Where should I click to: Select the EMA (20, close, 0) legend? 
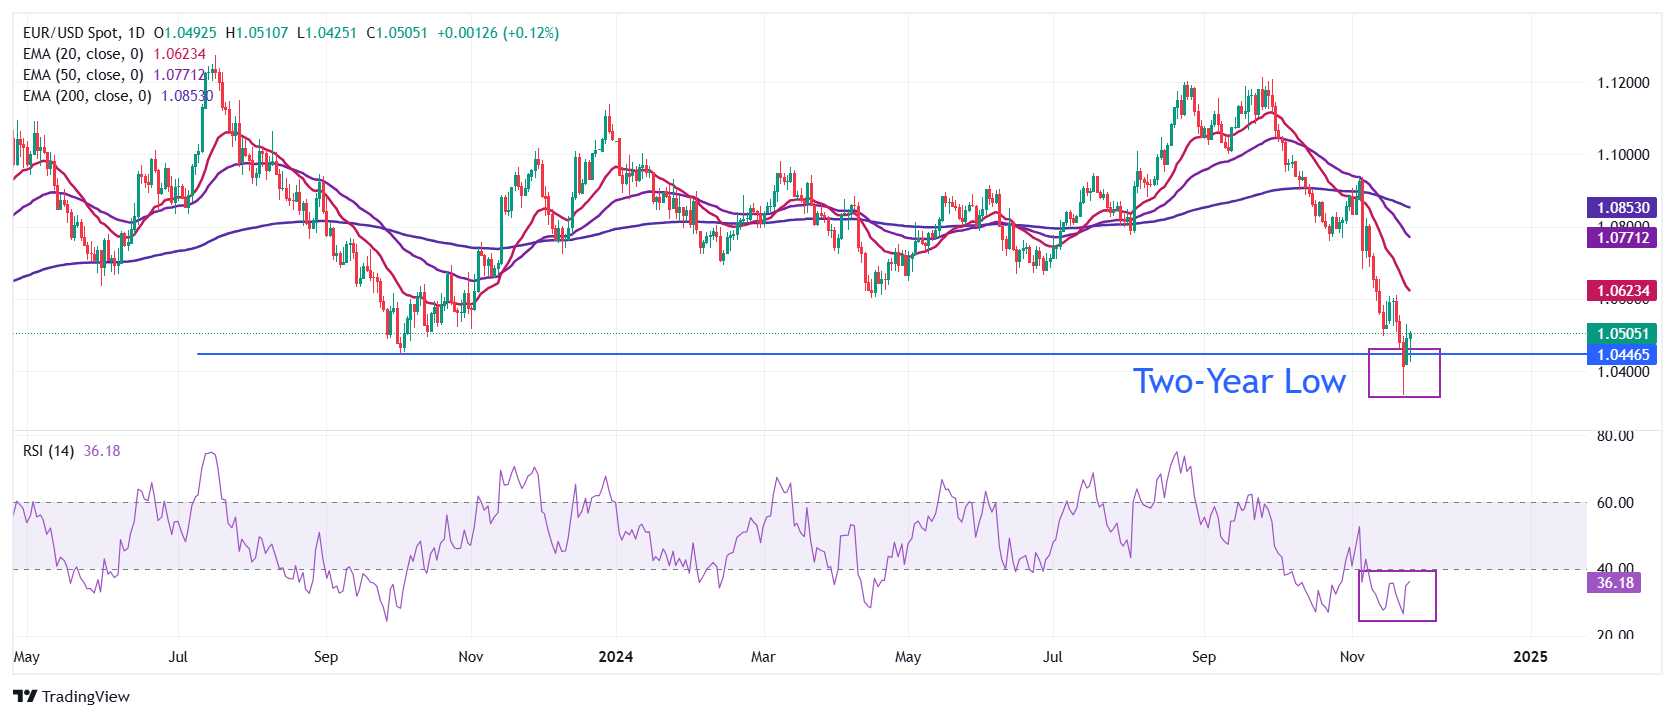[83, 54]
